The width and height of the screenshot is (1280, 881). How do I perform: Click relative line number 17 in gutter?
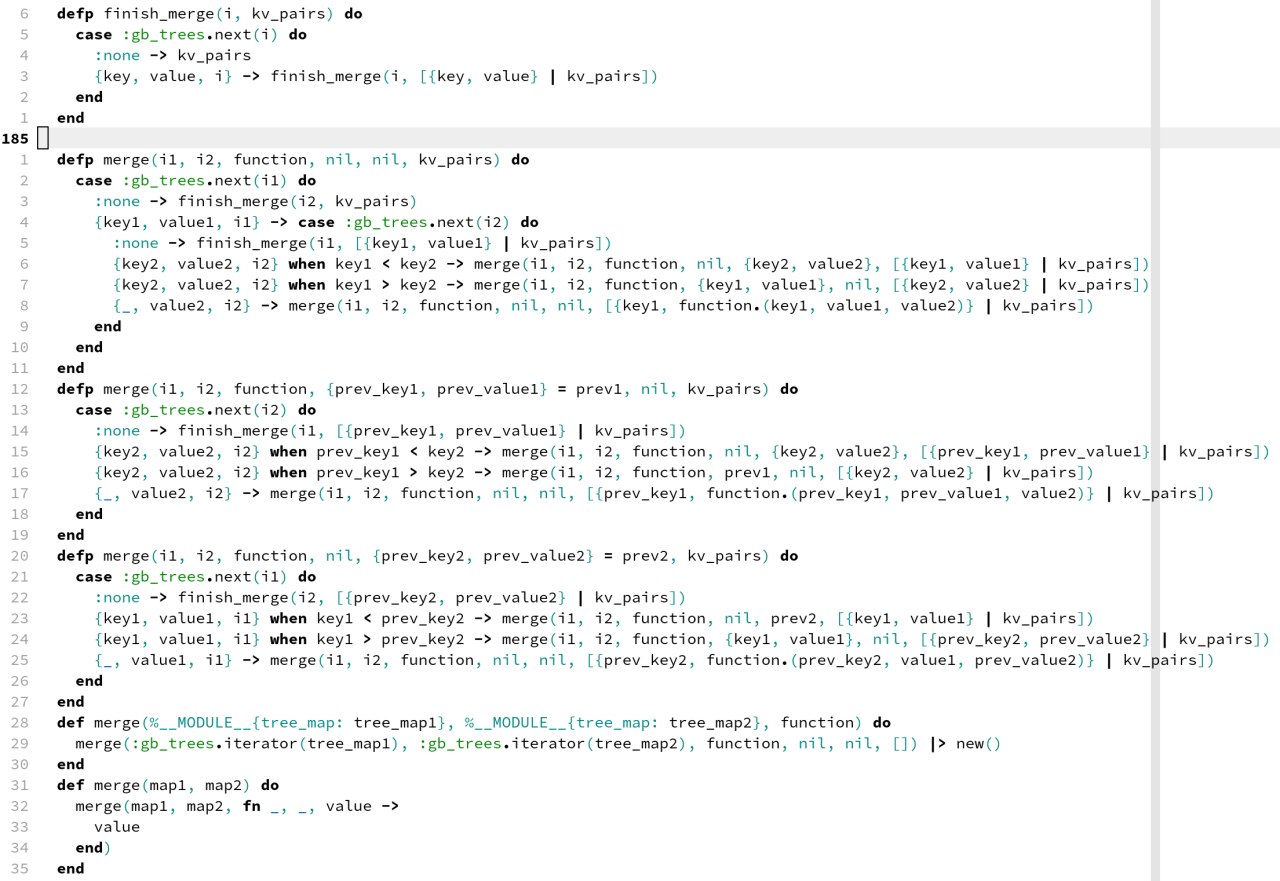[21, 493]
